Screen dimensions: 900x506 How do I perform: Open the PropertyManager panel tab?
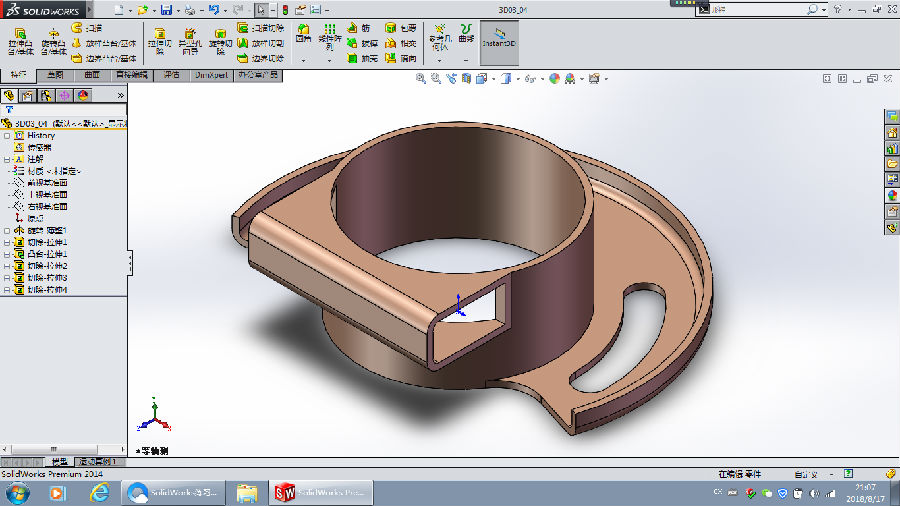27,95
